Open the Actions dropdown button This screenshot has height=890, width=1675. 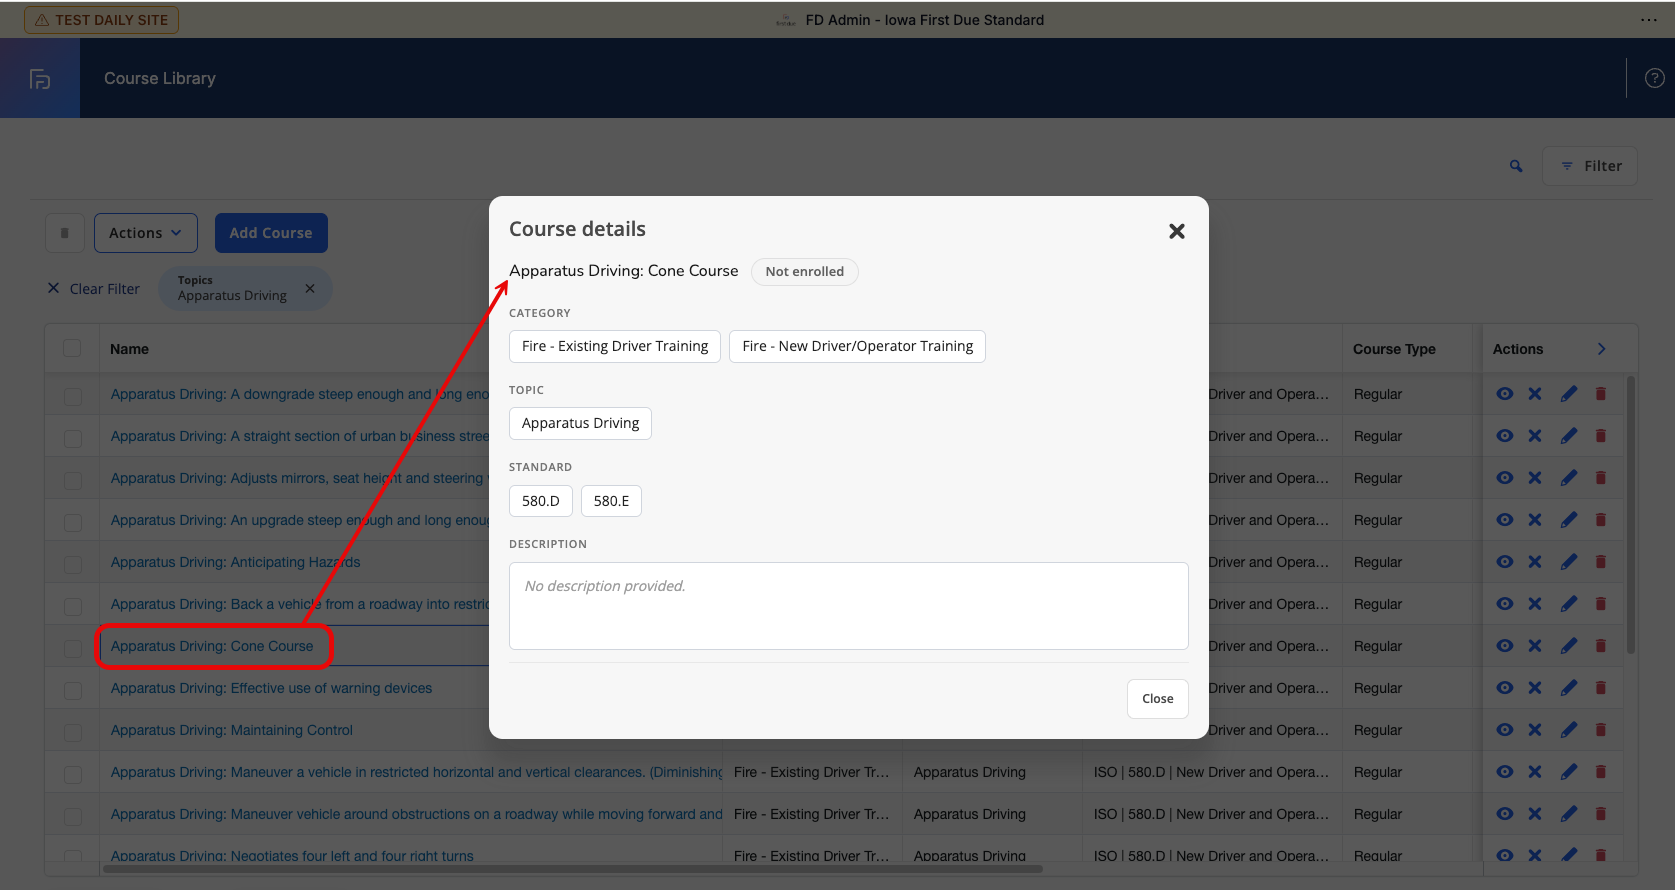[146, 233]
